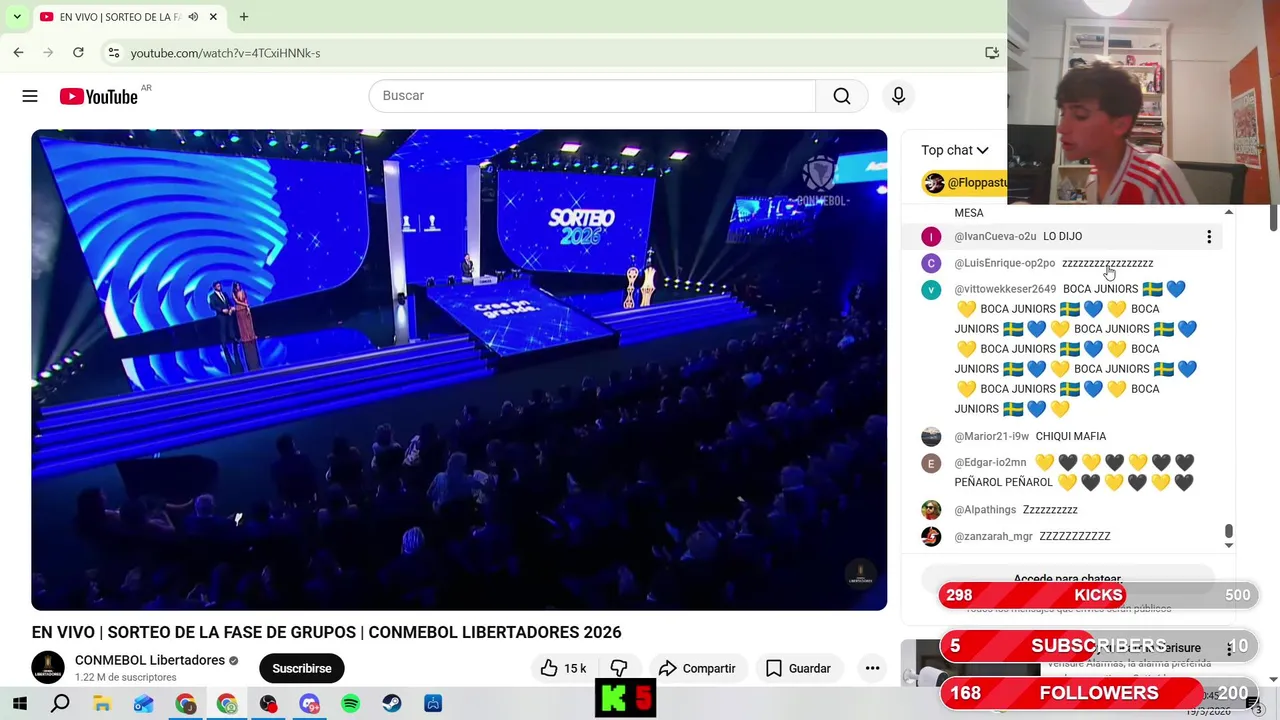This screenshot has width=1280, height=720.
Task: Save video with Guardar button
Action: pyautogui.click(x=798, y=668)
